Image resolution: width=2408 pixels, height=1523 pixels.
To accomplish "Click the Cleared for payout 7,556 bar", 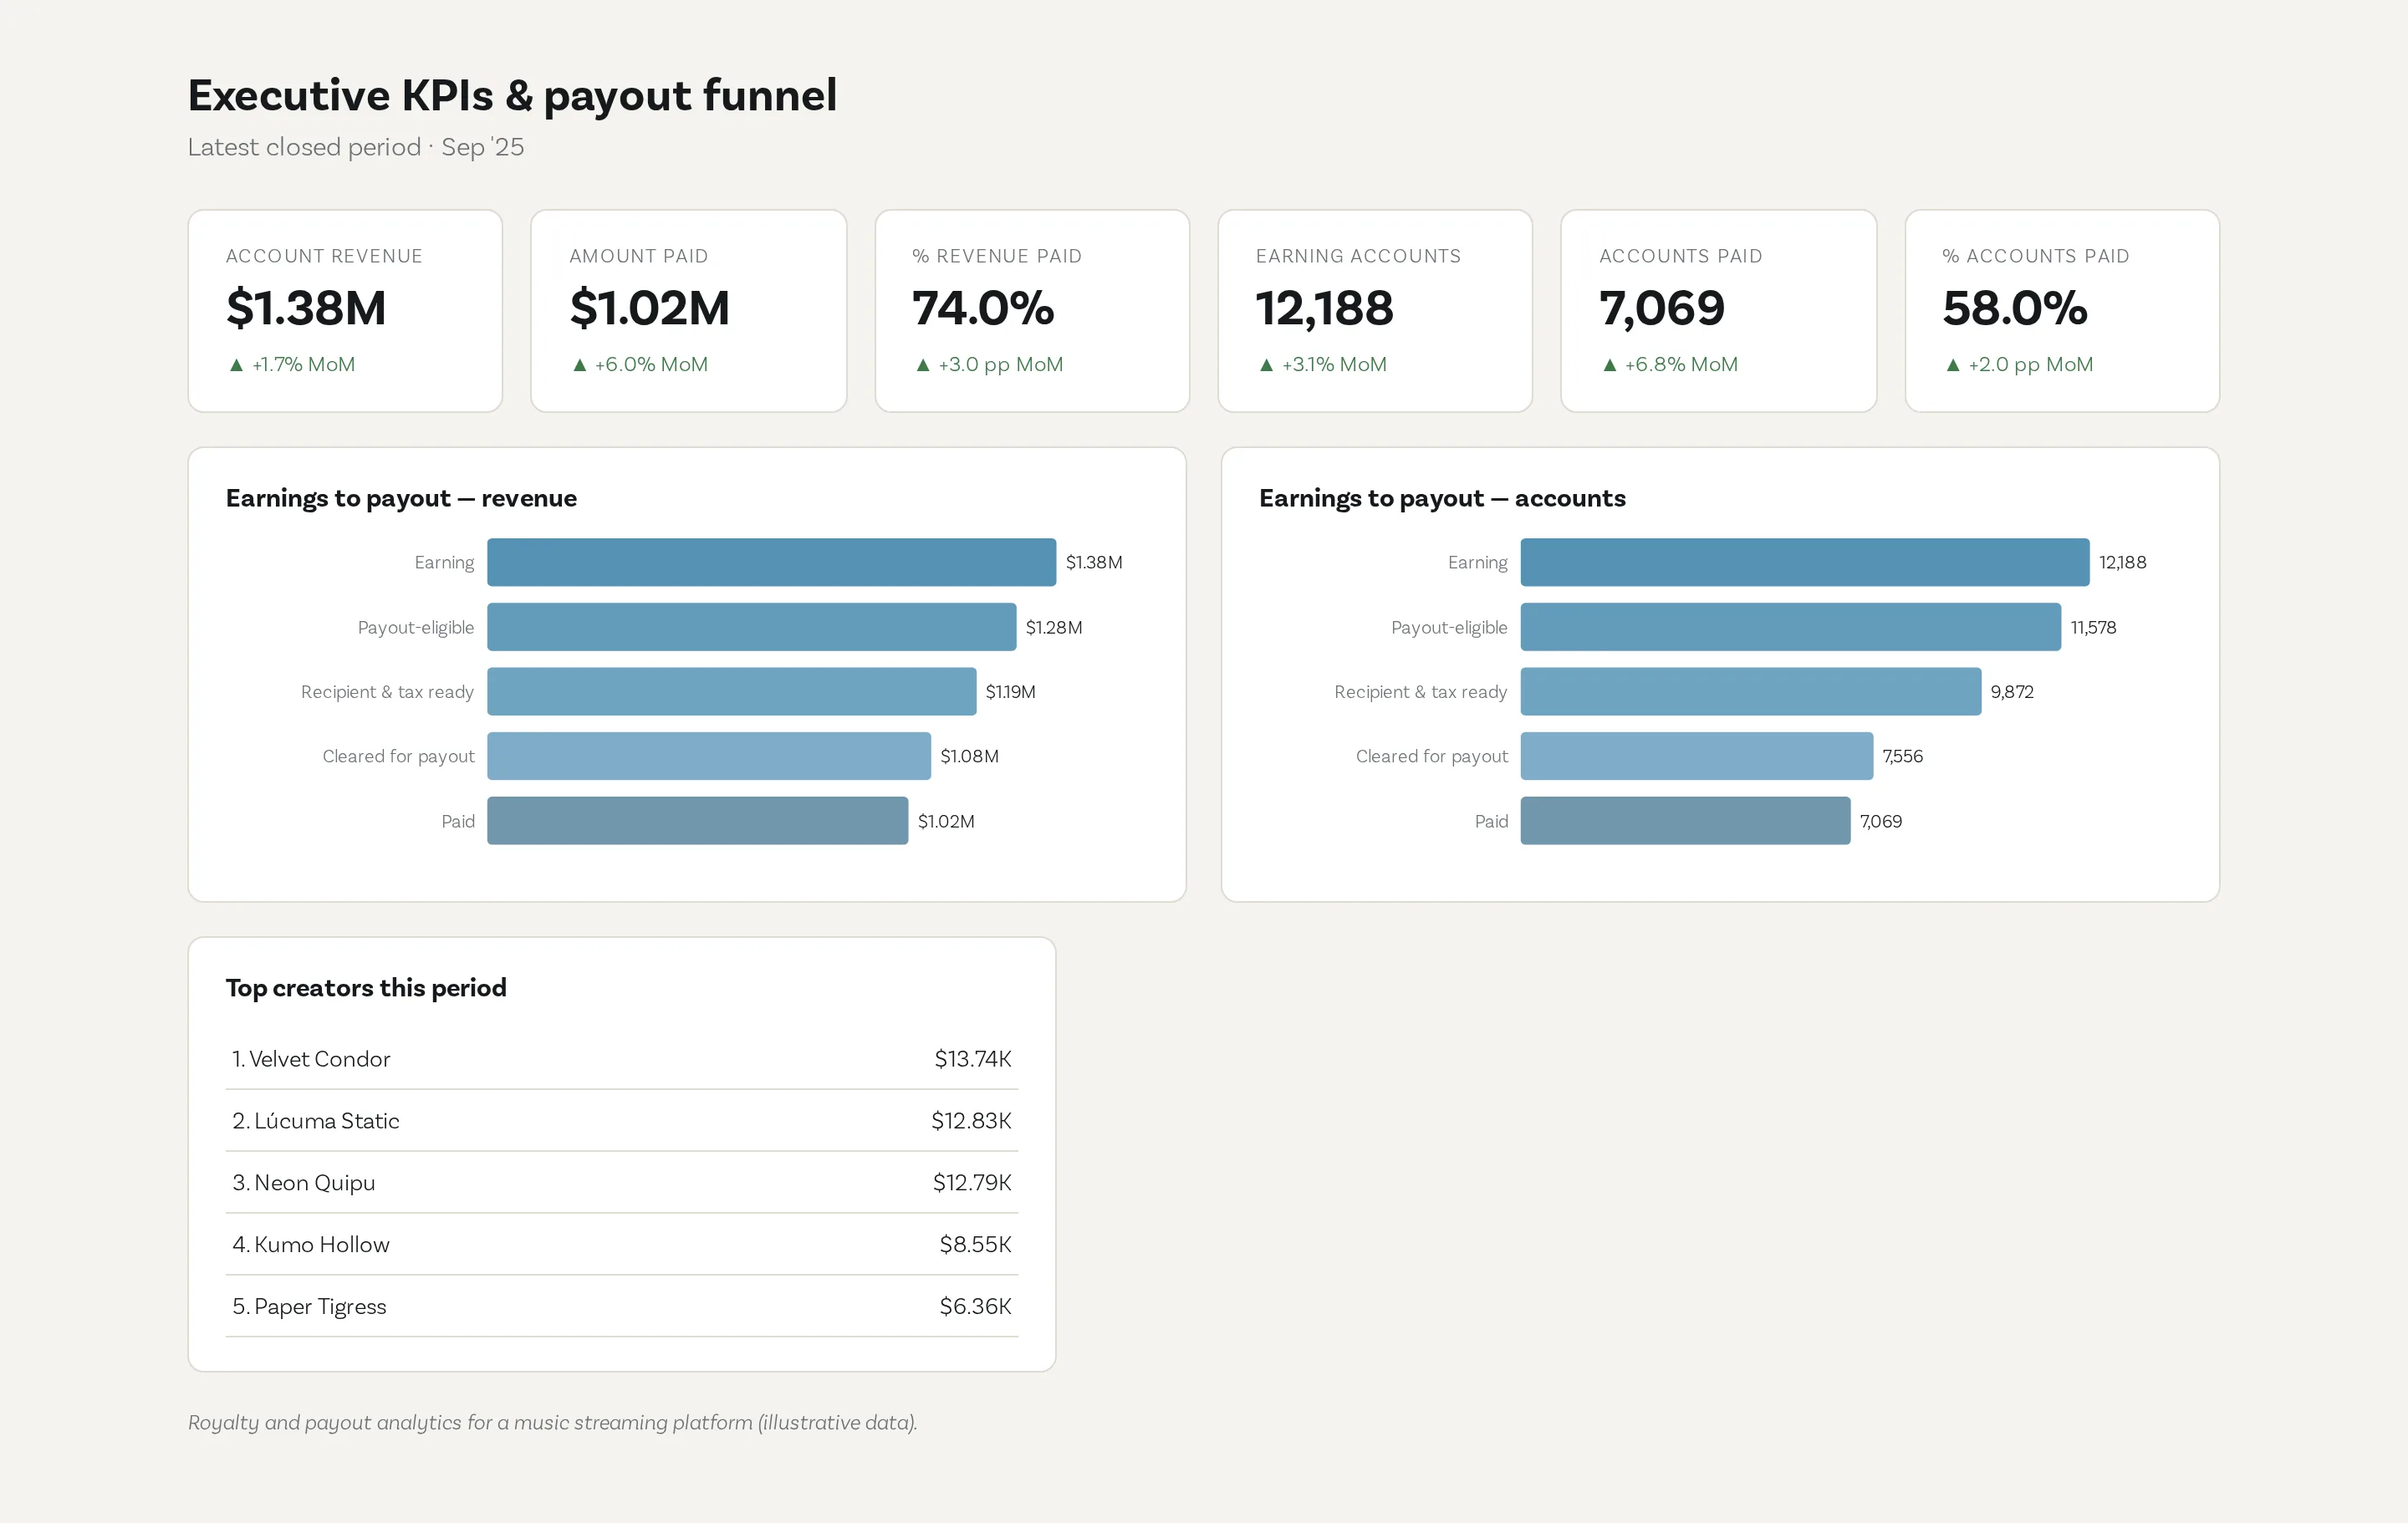I will click(1697, 756).
